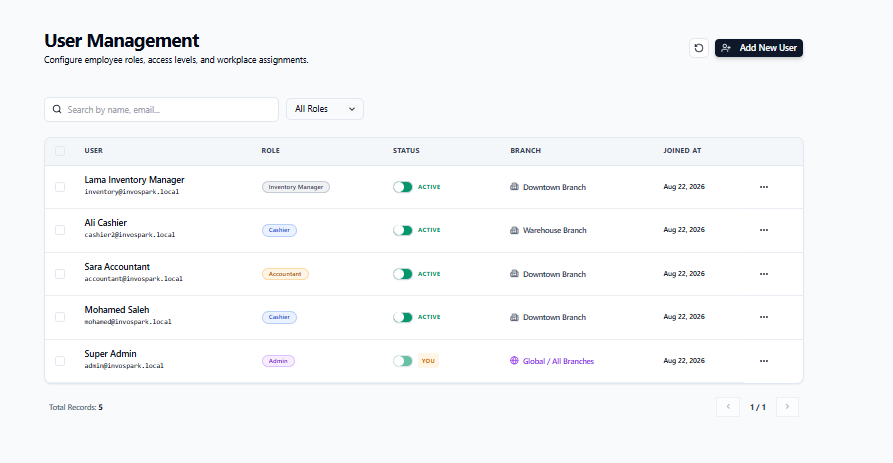Click Global / All Branches link

pyautogui.click(x=558, y=361)
